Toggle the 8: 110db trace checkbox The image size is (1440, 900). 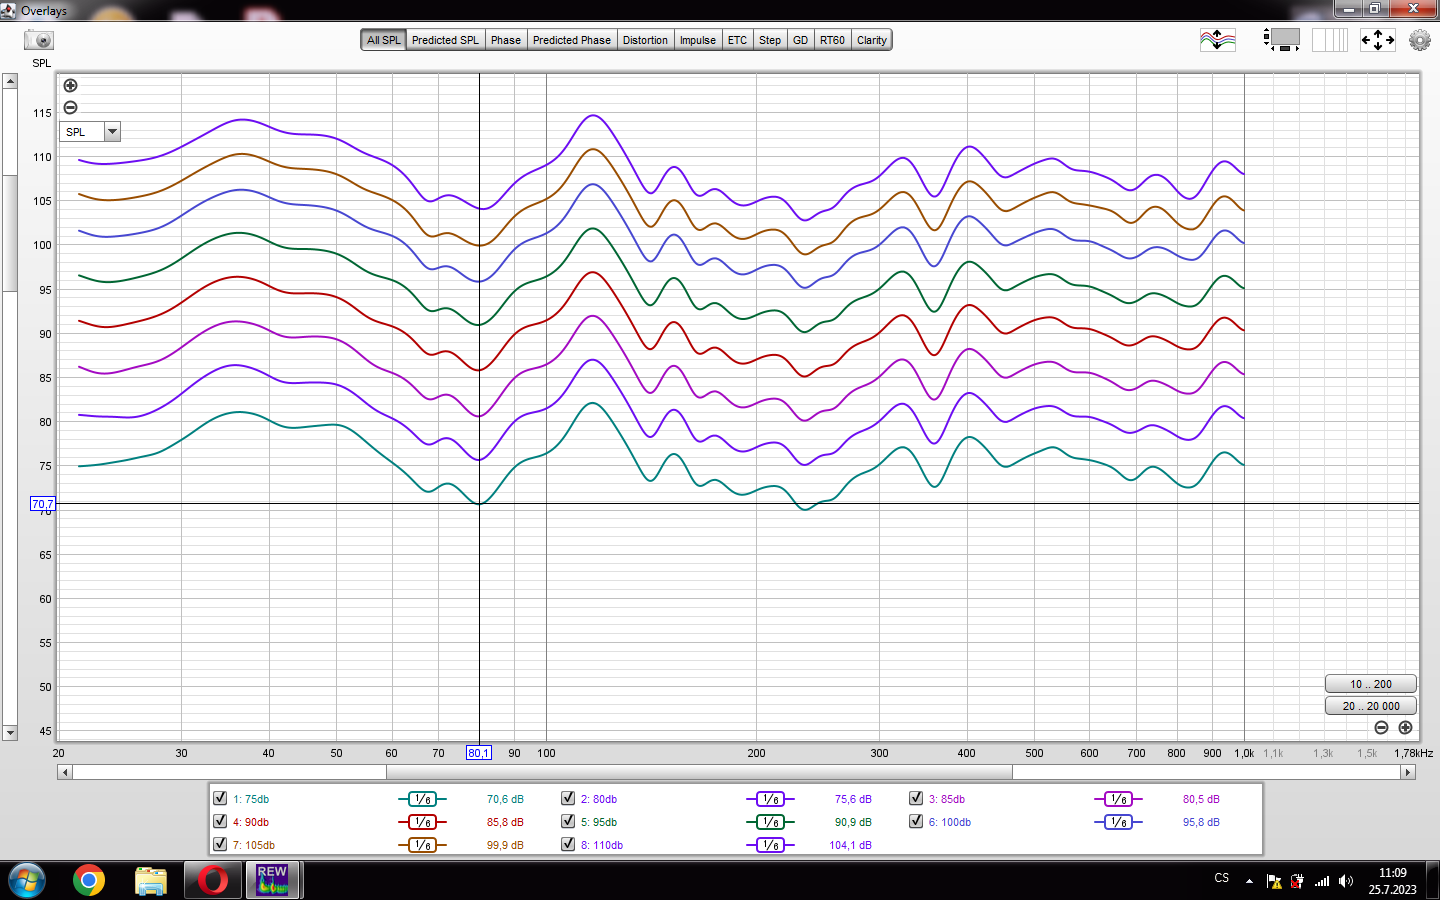[568, 844]
